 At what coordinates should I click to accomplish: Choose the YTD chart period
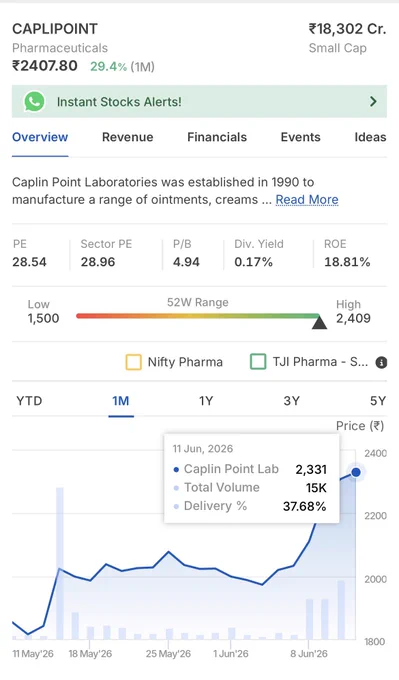point(29,401)
